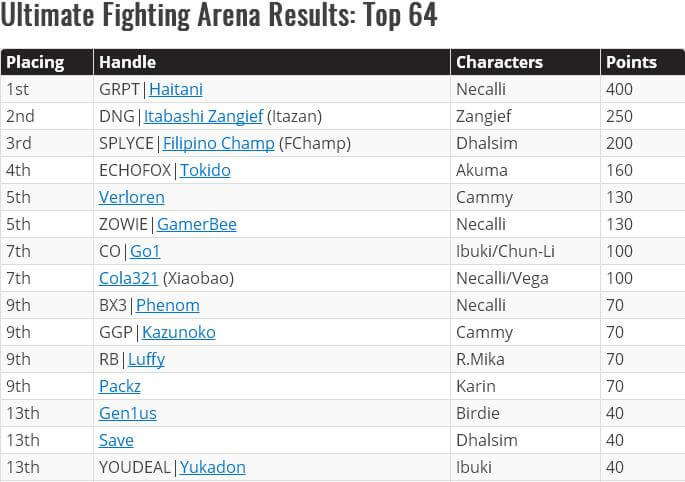Follow the Yukadon link
Image resolution: width=685 pixels, height=482 pixels.
[x=213, y=467]
